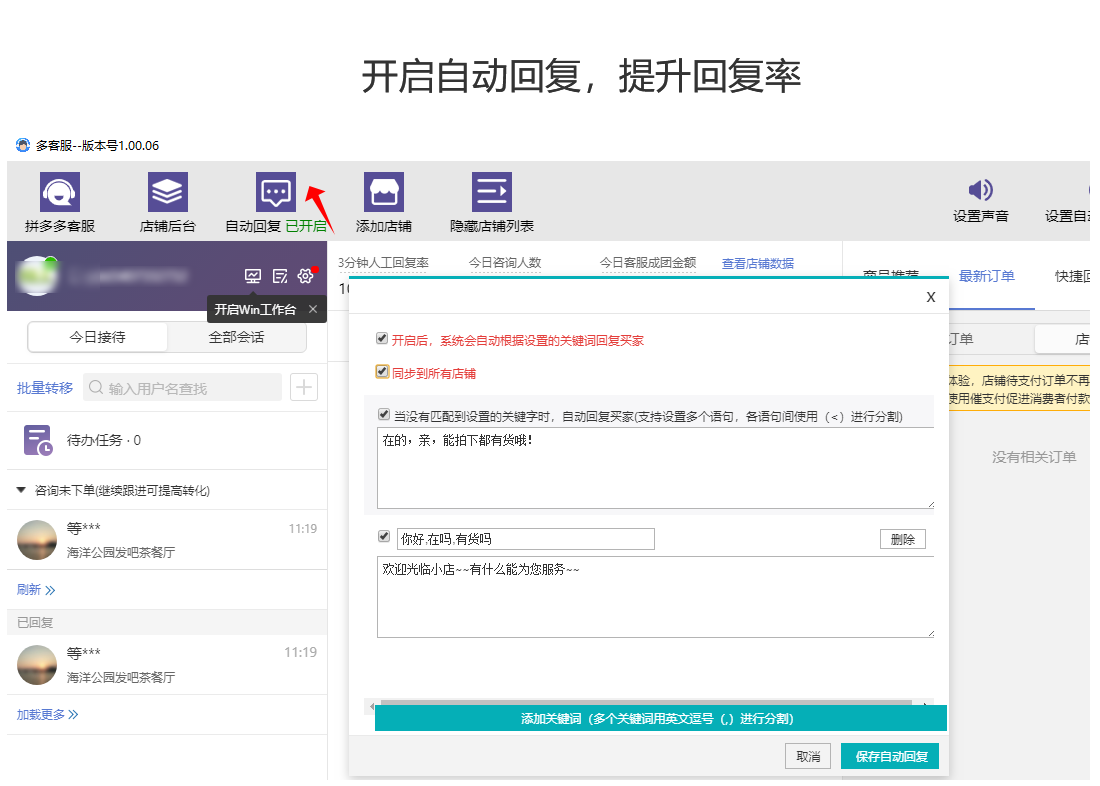Click the 添加店铺 store icon
The width and height of the screenshot is (1100, 786).
384,192
